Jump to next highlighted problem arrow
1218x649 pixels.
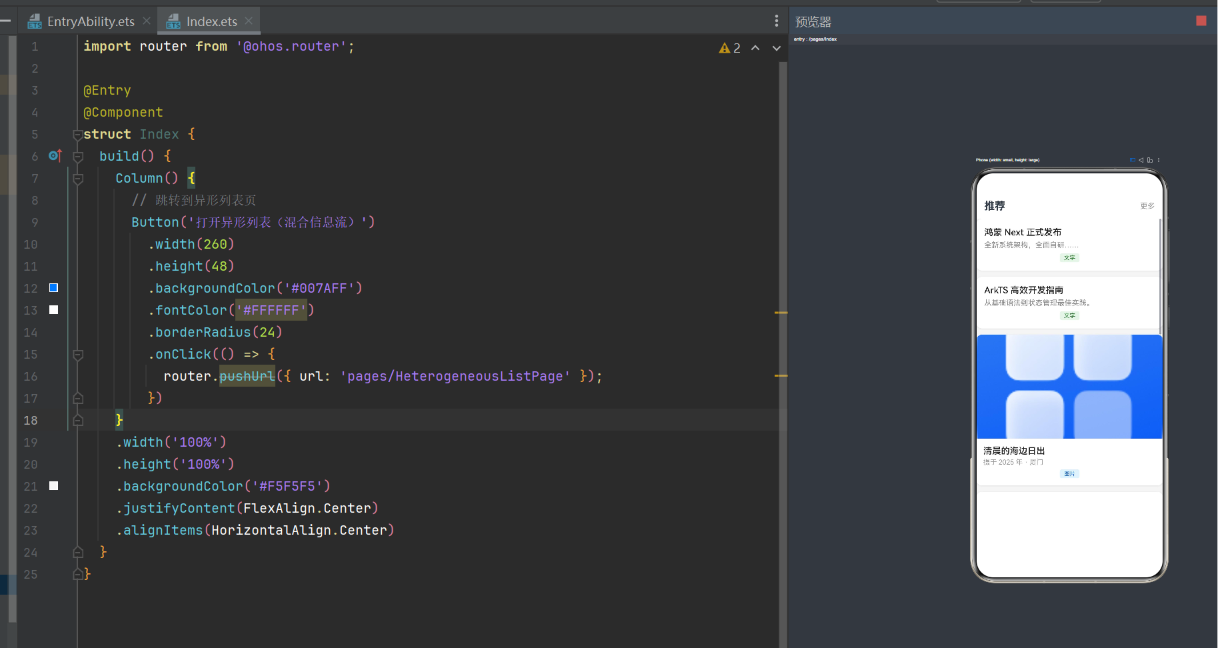click(776, 47)
